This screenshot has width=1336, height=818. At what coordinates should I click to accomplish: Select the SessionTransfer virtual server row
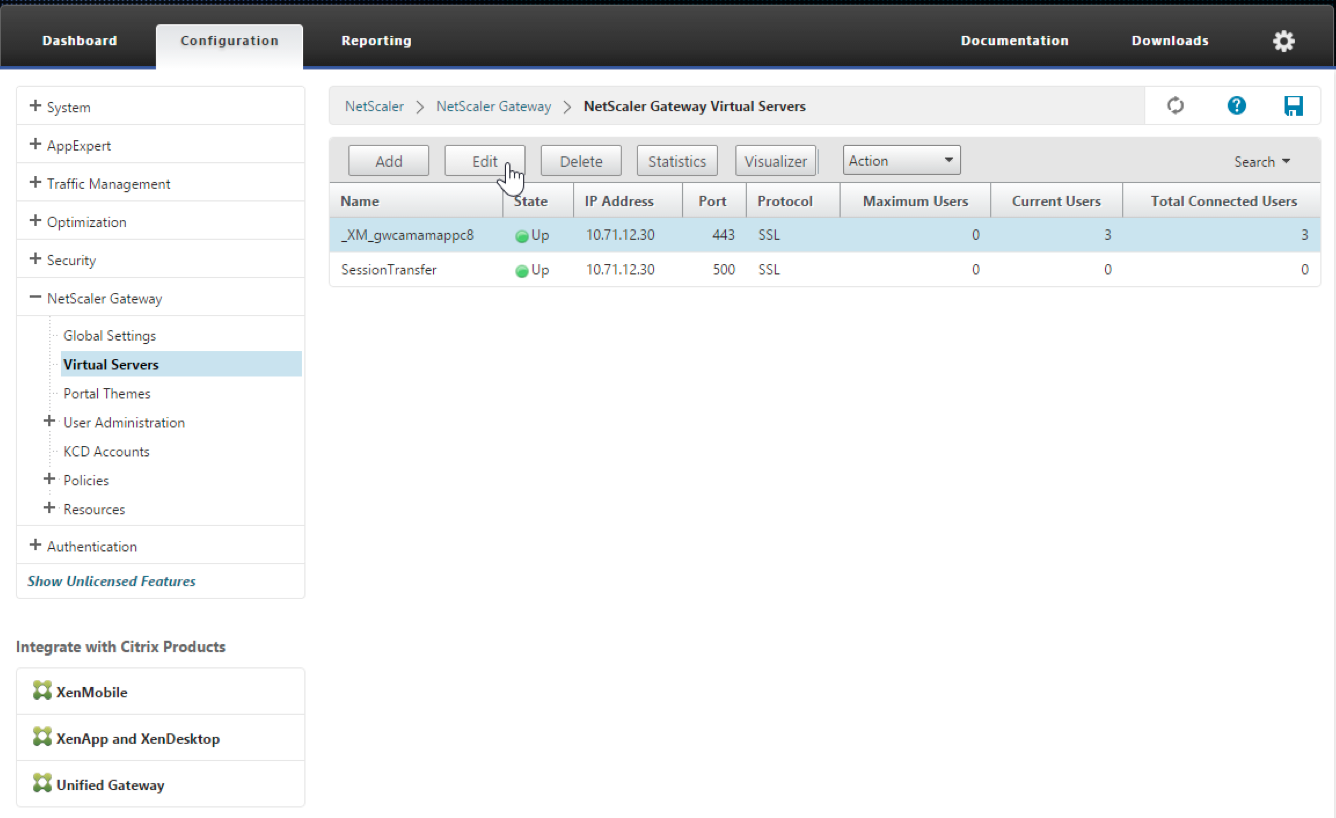point(389,270)
